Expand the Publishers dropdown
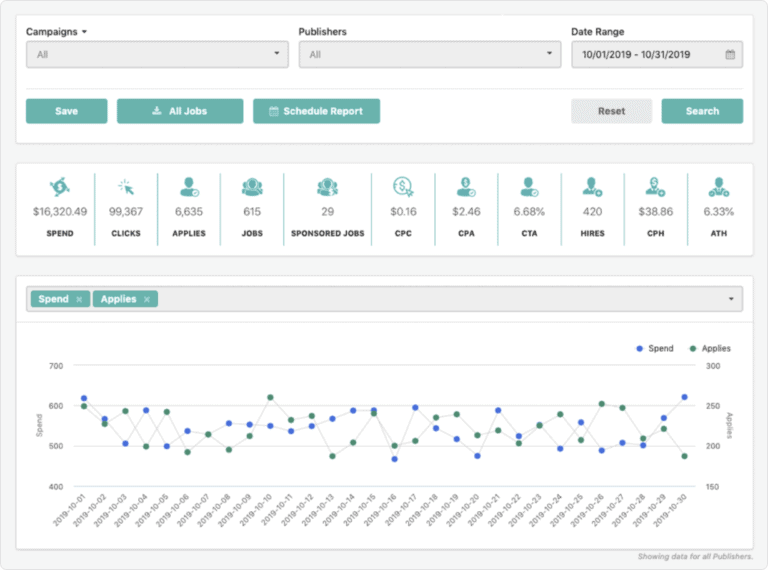This screenshot has width=768, height=570. tap(430, 55)
